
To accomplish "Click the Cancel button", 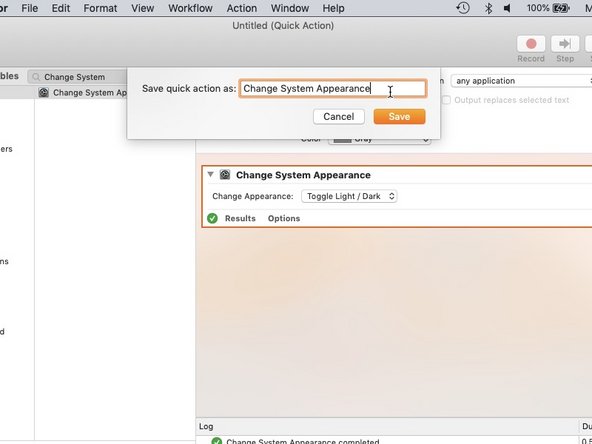I will 339,117.
